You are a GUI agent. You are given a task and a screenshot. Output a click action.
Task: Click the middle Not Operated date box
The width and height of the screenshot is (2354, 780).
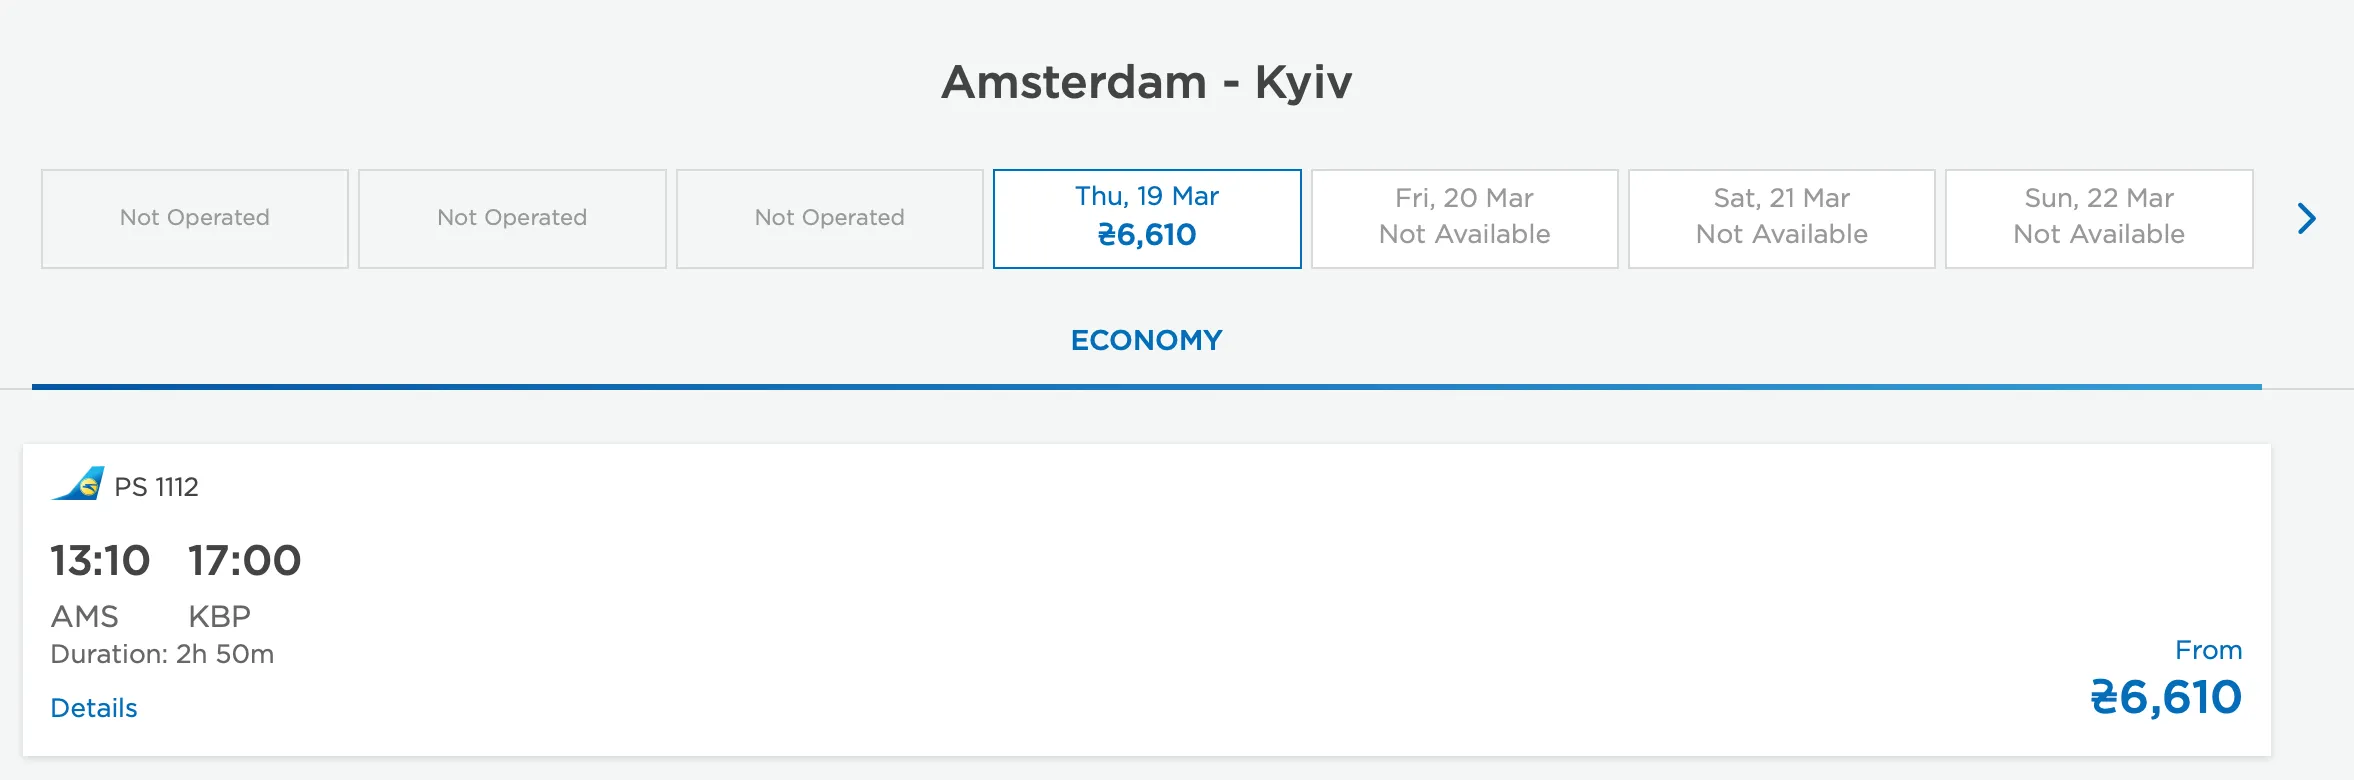click(x=512, y=218)
